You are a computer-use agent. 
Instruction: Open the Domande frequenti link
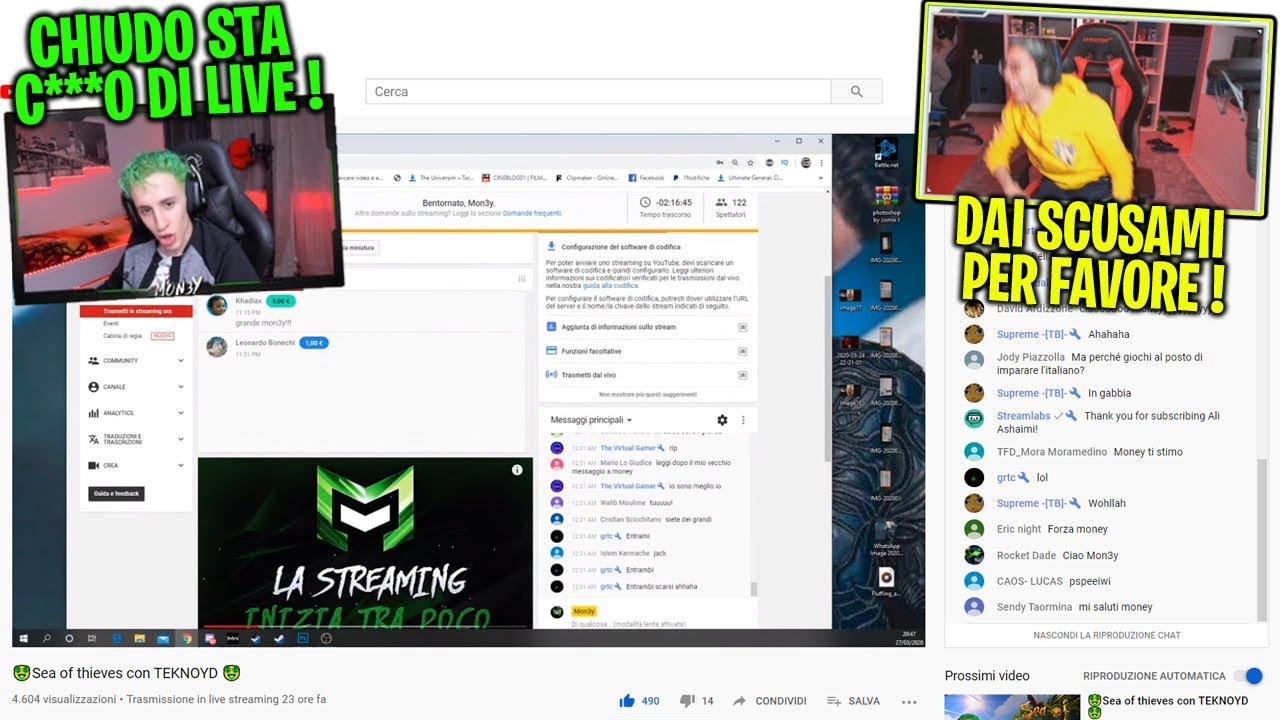tap(532, 213)
